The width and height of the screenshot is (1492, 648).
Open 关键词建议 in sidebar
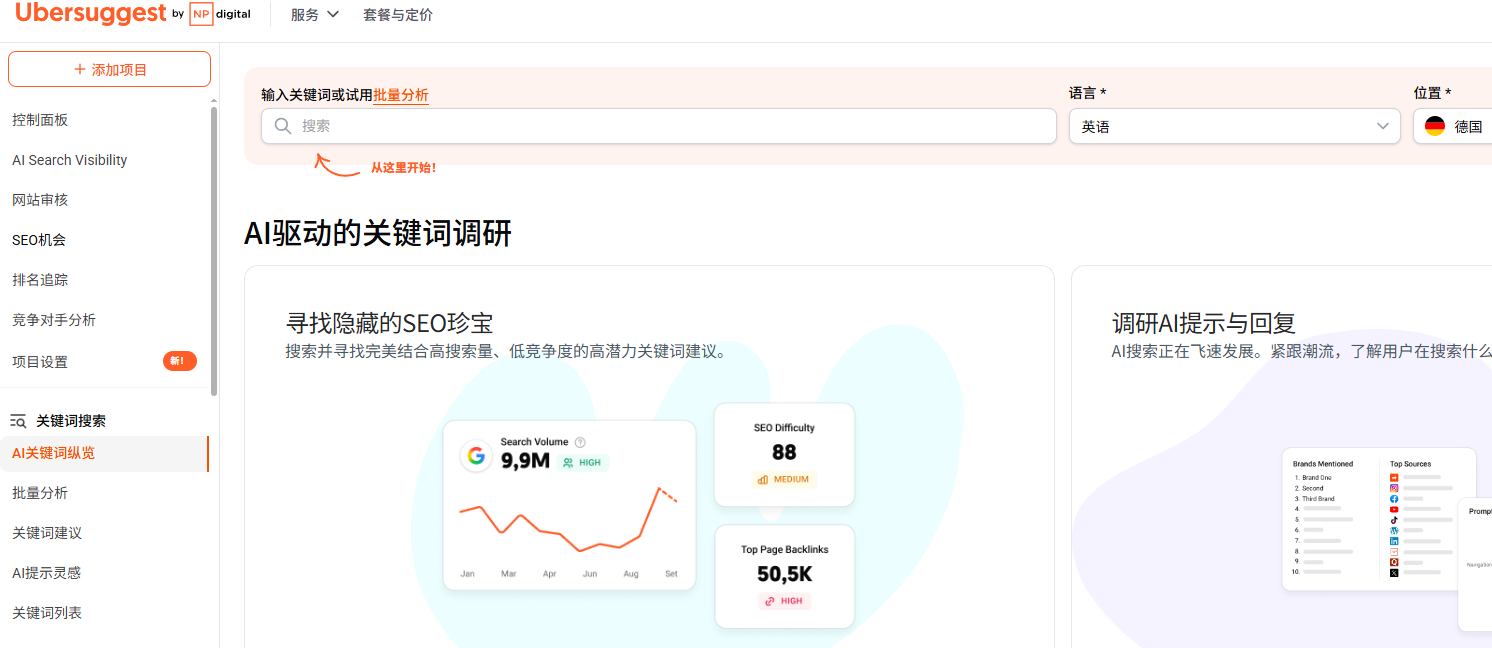click(x=47, y=533)
